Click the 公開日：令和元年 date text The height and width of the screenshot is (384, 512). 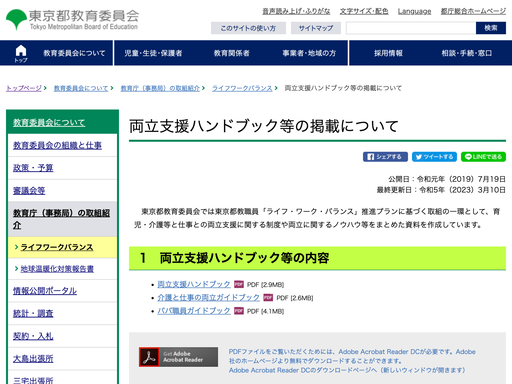tap(447, 179)
